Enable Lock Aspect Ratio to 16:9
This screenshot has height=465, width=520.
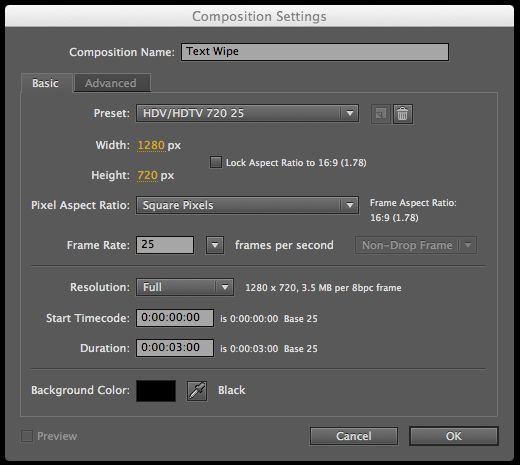coord(216,162)
